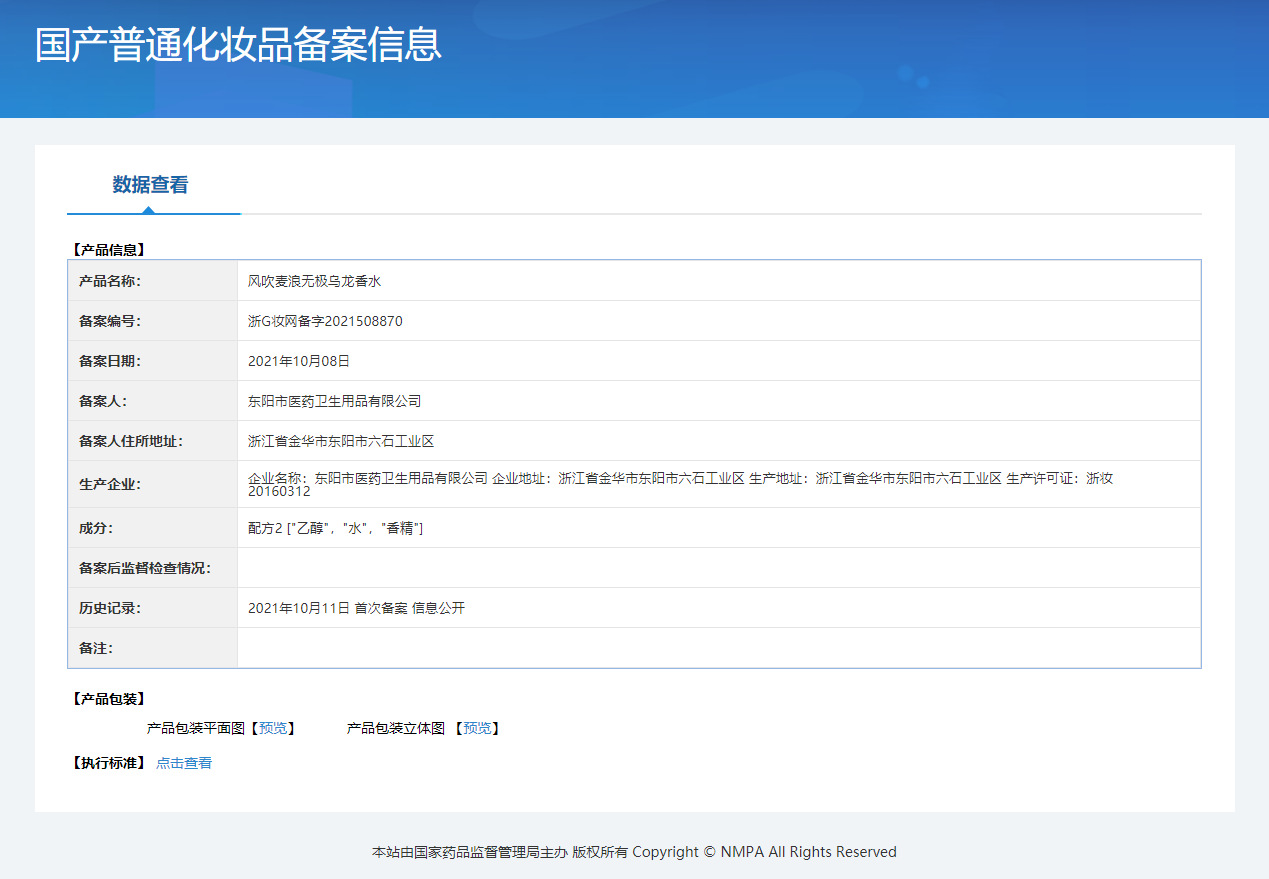This screenshot has height=879, width=1269.
Task: Click the NMPA copyright footer text
Action: click(634, 852)
